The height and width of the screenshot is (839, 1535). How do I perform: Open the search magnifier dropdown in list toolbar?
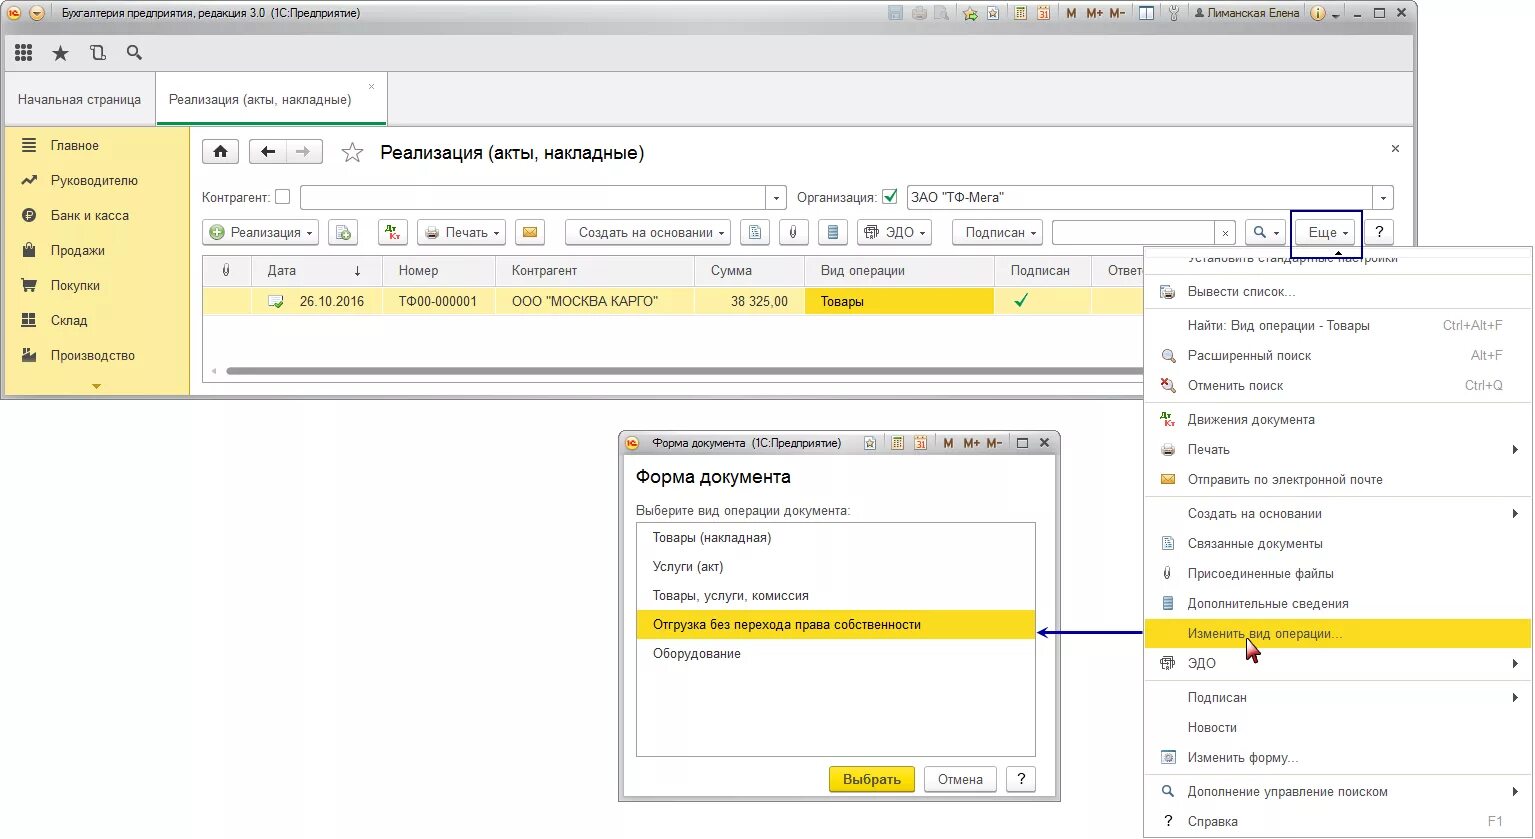coord(1265,232)
